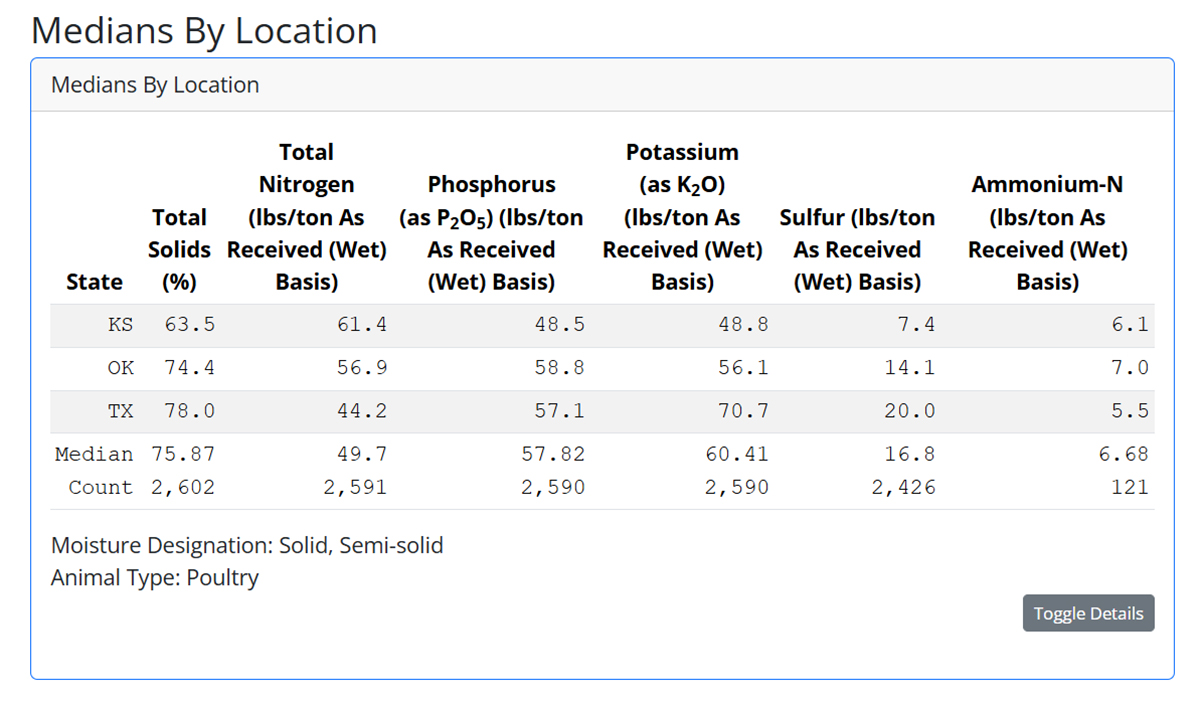Click the Count row label
The width and height of the screenshot is (1200, 703).
pos(100,488)
